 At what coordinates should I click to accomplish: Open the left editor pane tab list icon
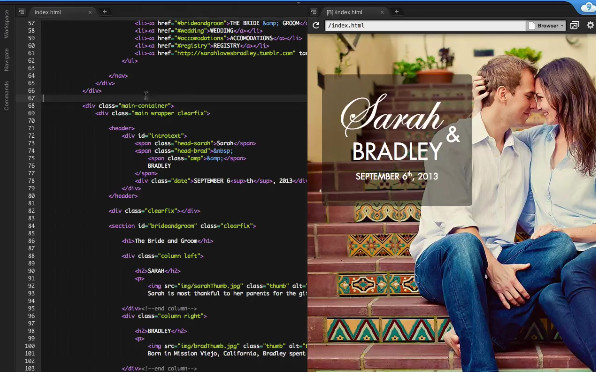[22, 12]
